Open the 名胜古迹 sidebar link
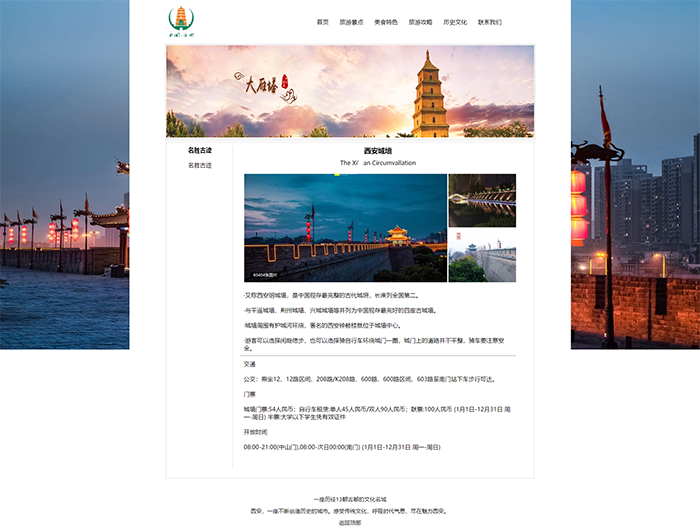 200,165
